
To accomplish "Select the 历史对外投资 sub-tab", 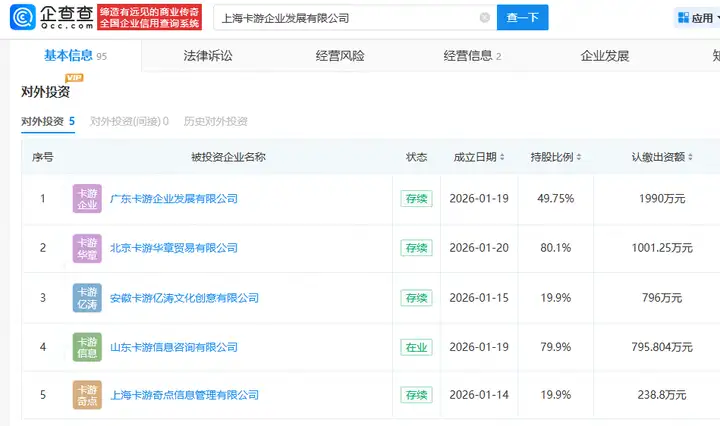I will point(215,121).
